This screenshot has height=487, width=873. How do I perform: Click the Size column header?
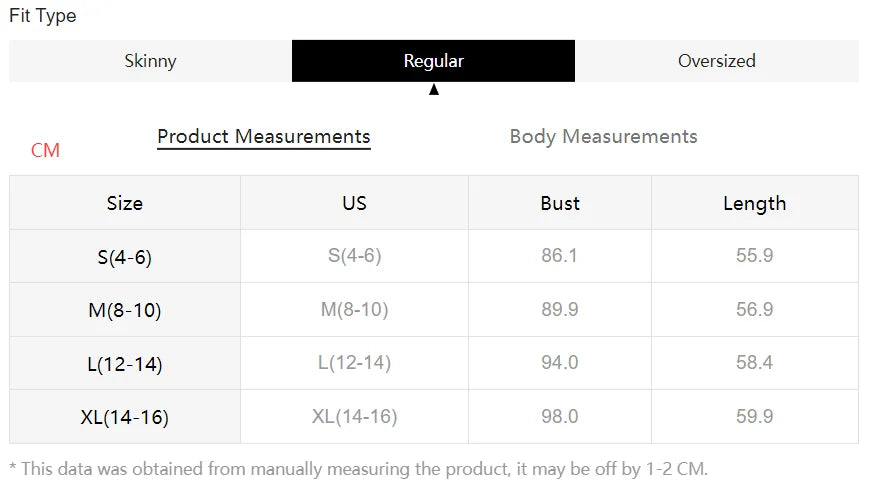[x=125, y=203]
